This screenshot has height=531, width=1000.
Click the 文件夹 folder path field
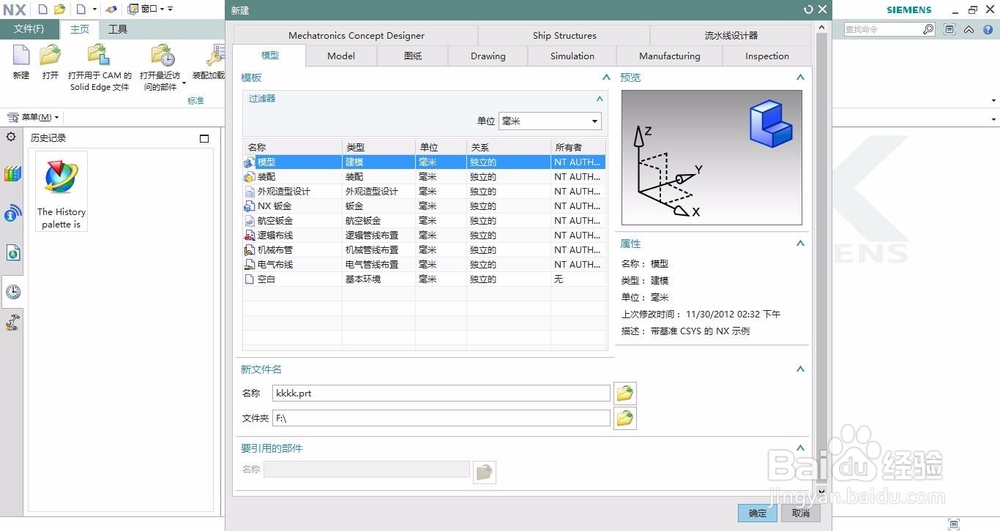click(x=441, y=418)
